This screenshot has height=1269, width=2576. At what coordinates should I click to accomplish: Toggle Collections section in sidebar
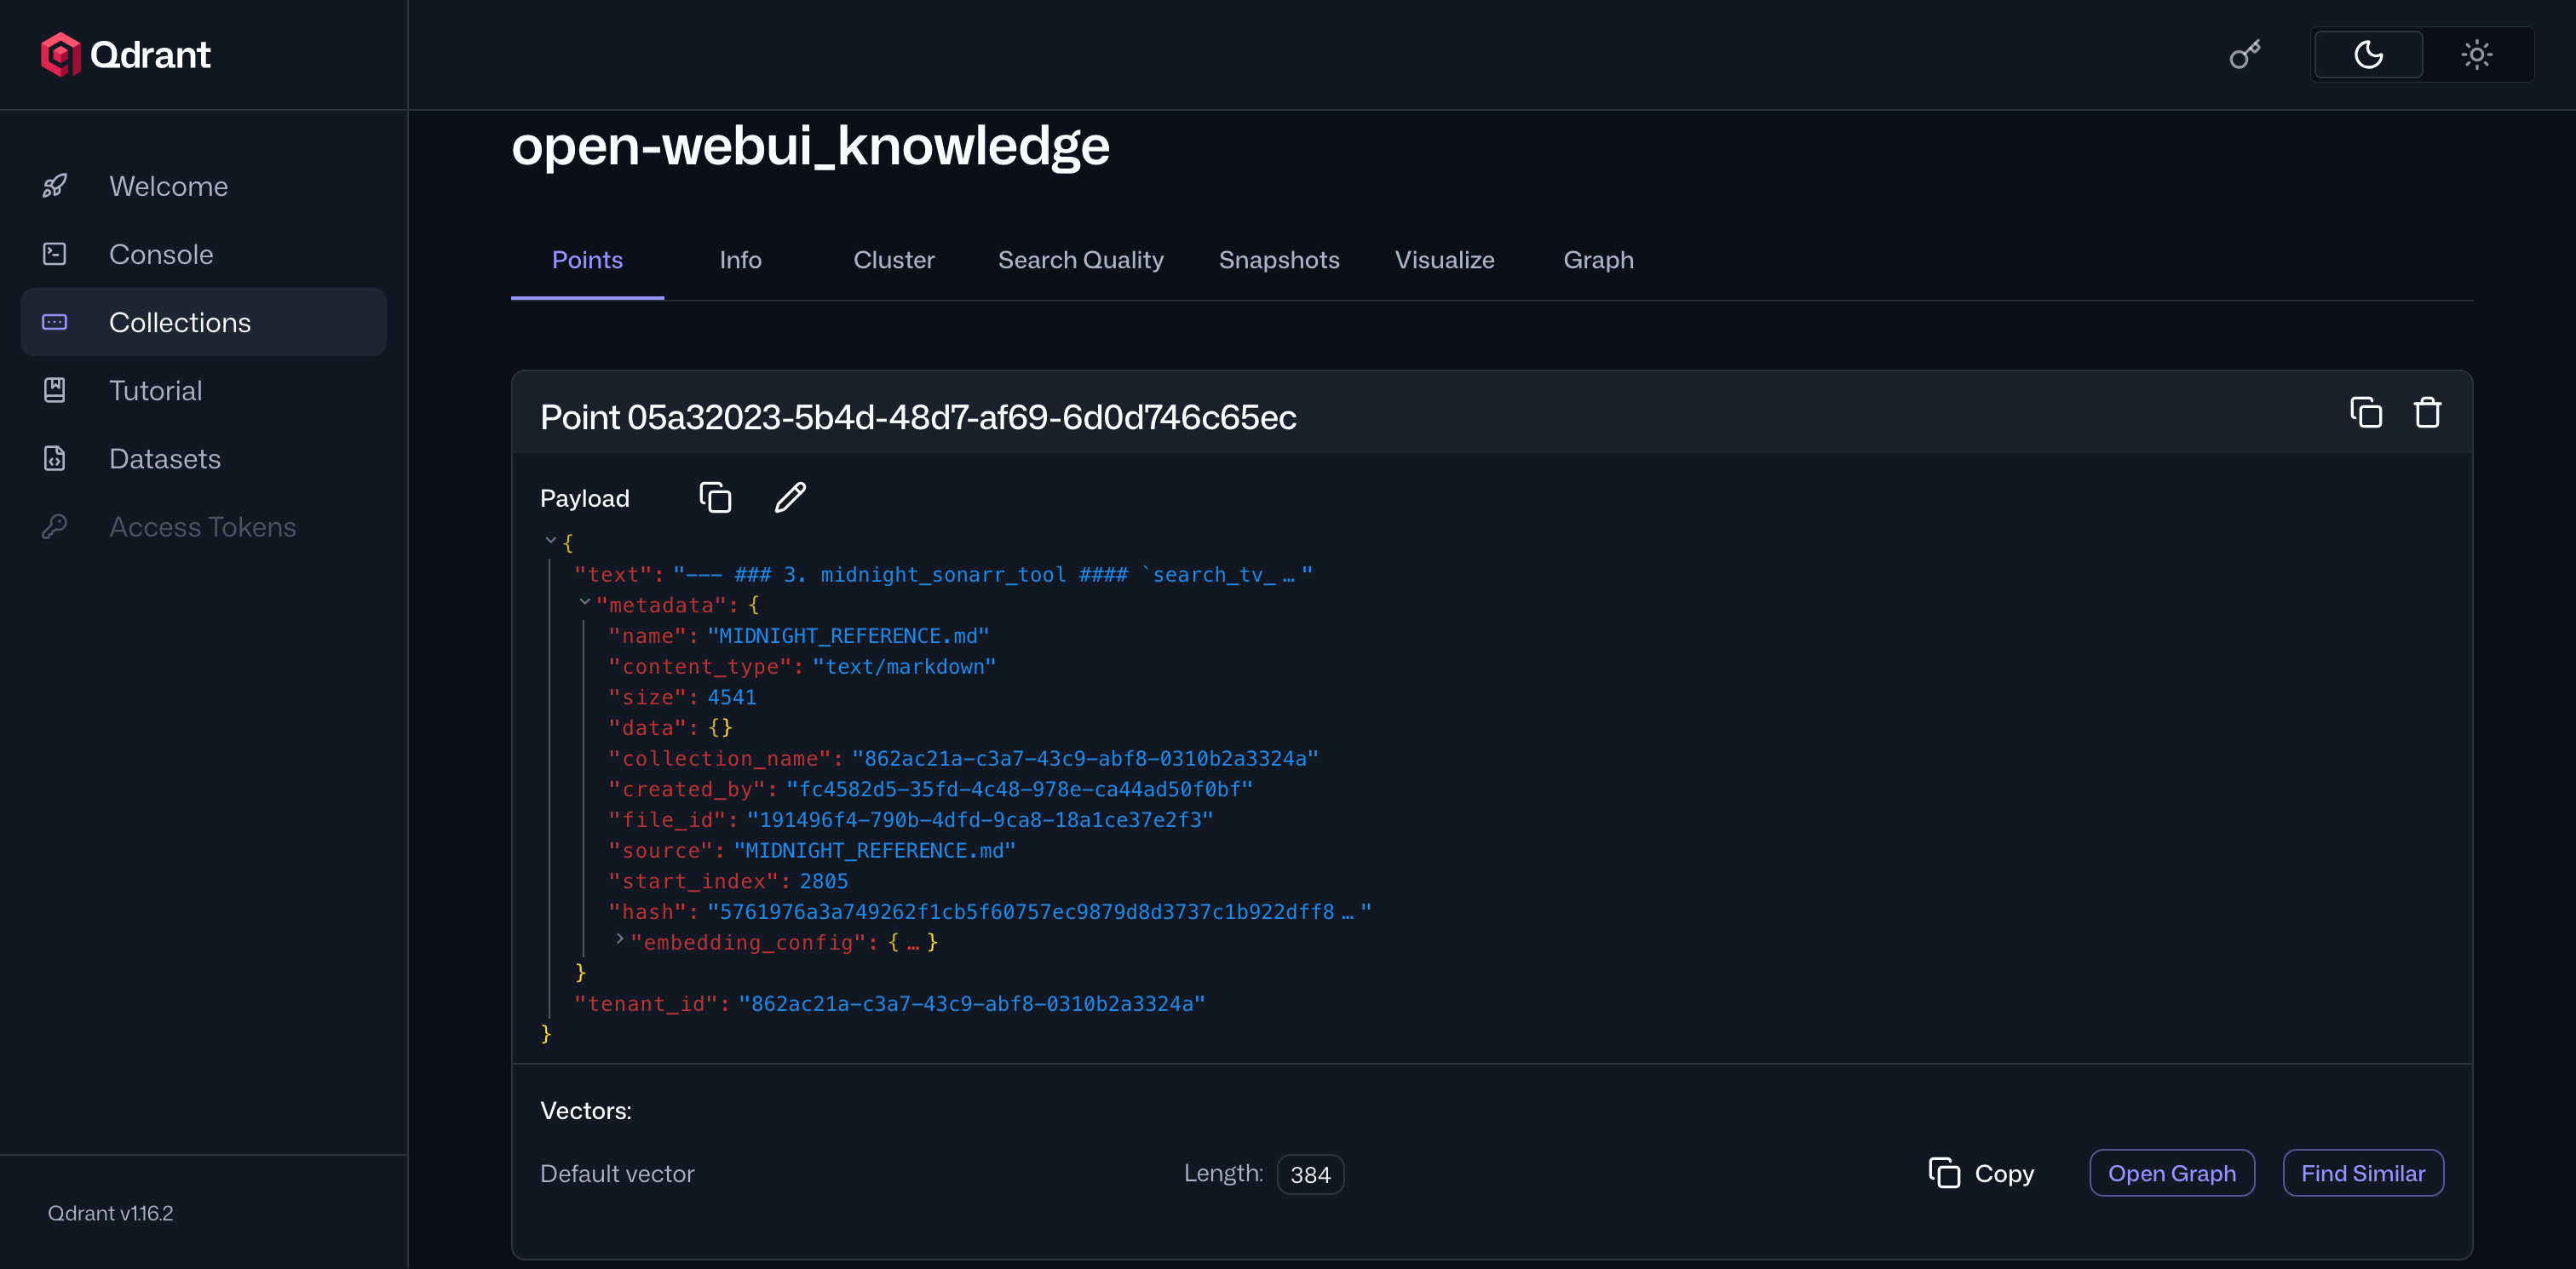pyautogui.click(x=179, y=321)
